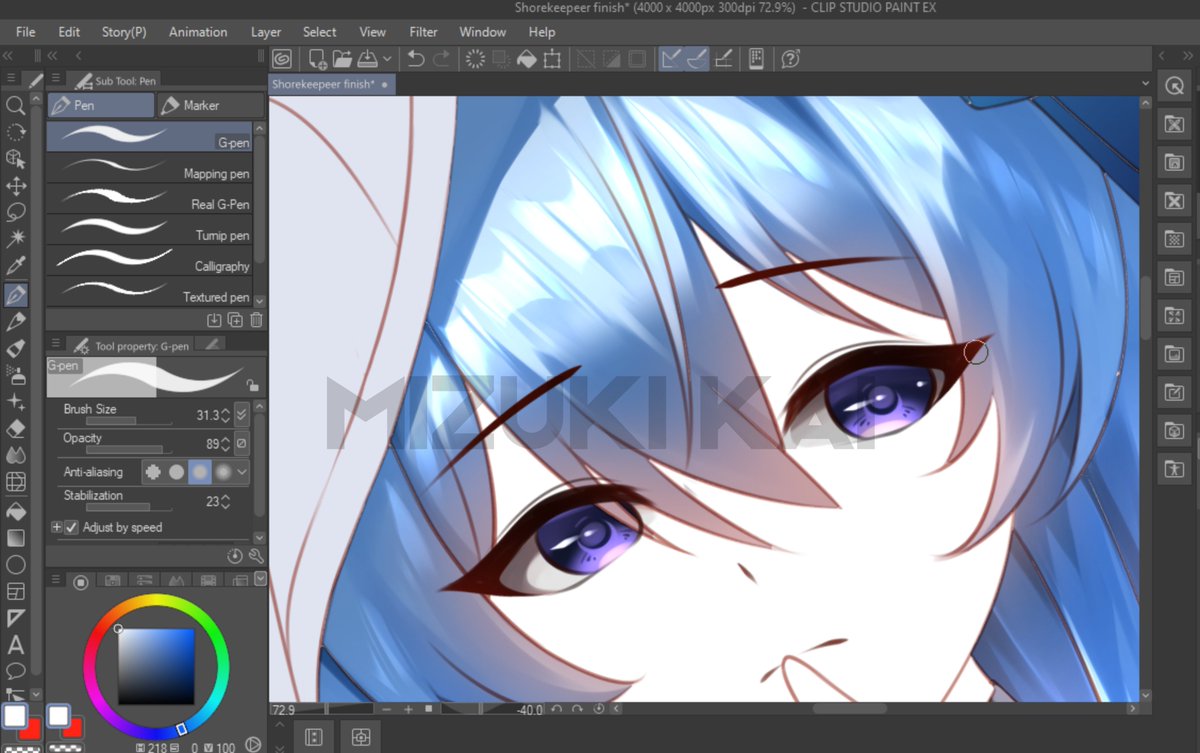This screenshot has width=1200, height=753.
Task: Expand Adjust by speed plus expander
Action: pyautogui.click(x=57, y=527)
